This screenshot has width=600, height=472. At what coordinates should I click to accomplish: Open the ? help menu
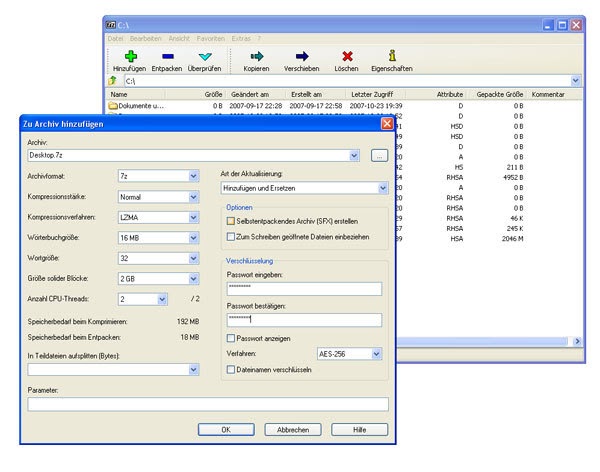(x=259, y=39)
